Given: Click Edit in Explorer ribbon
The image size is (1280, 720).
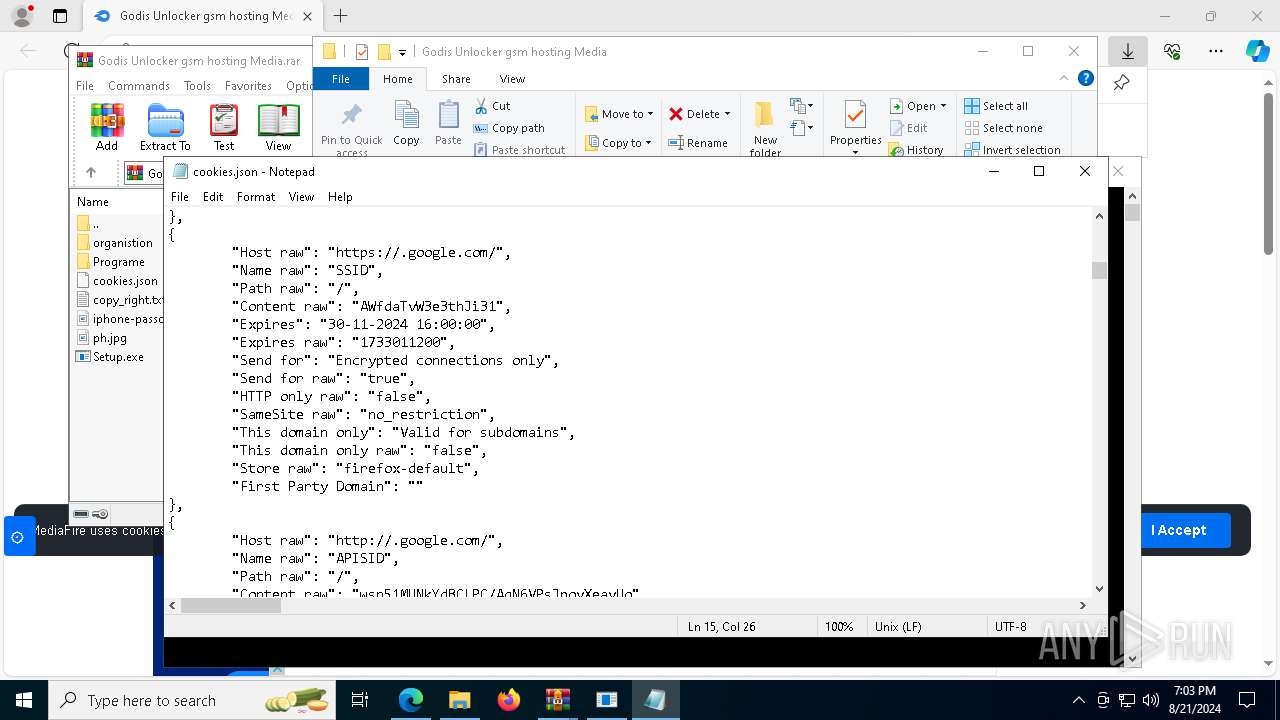Looking at the screenshot, I should point(909,128).
